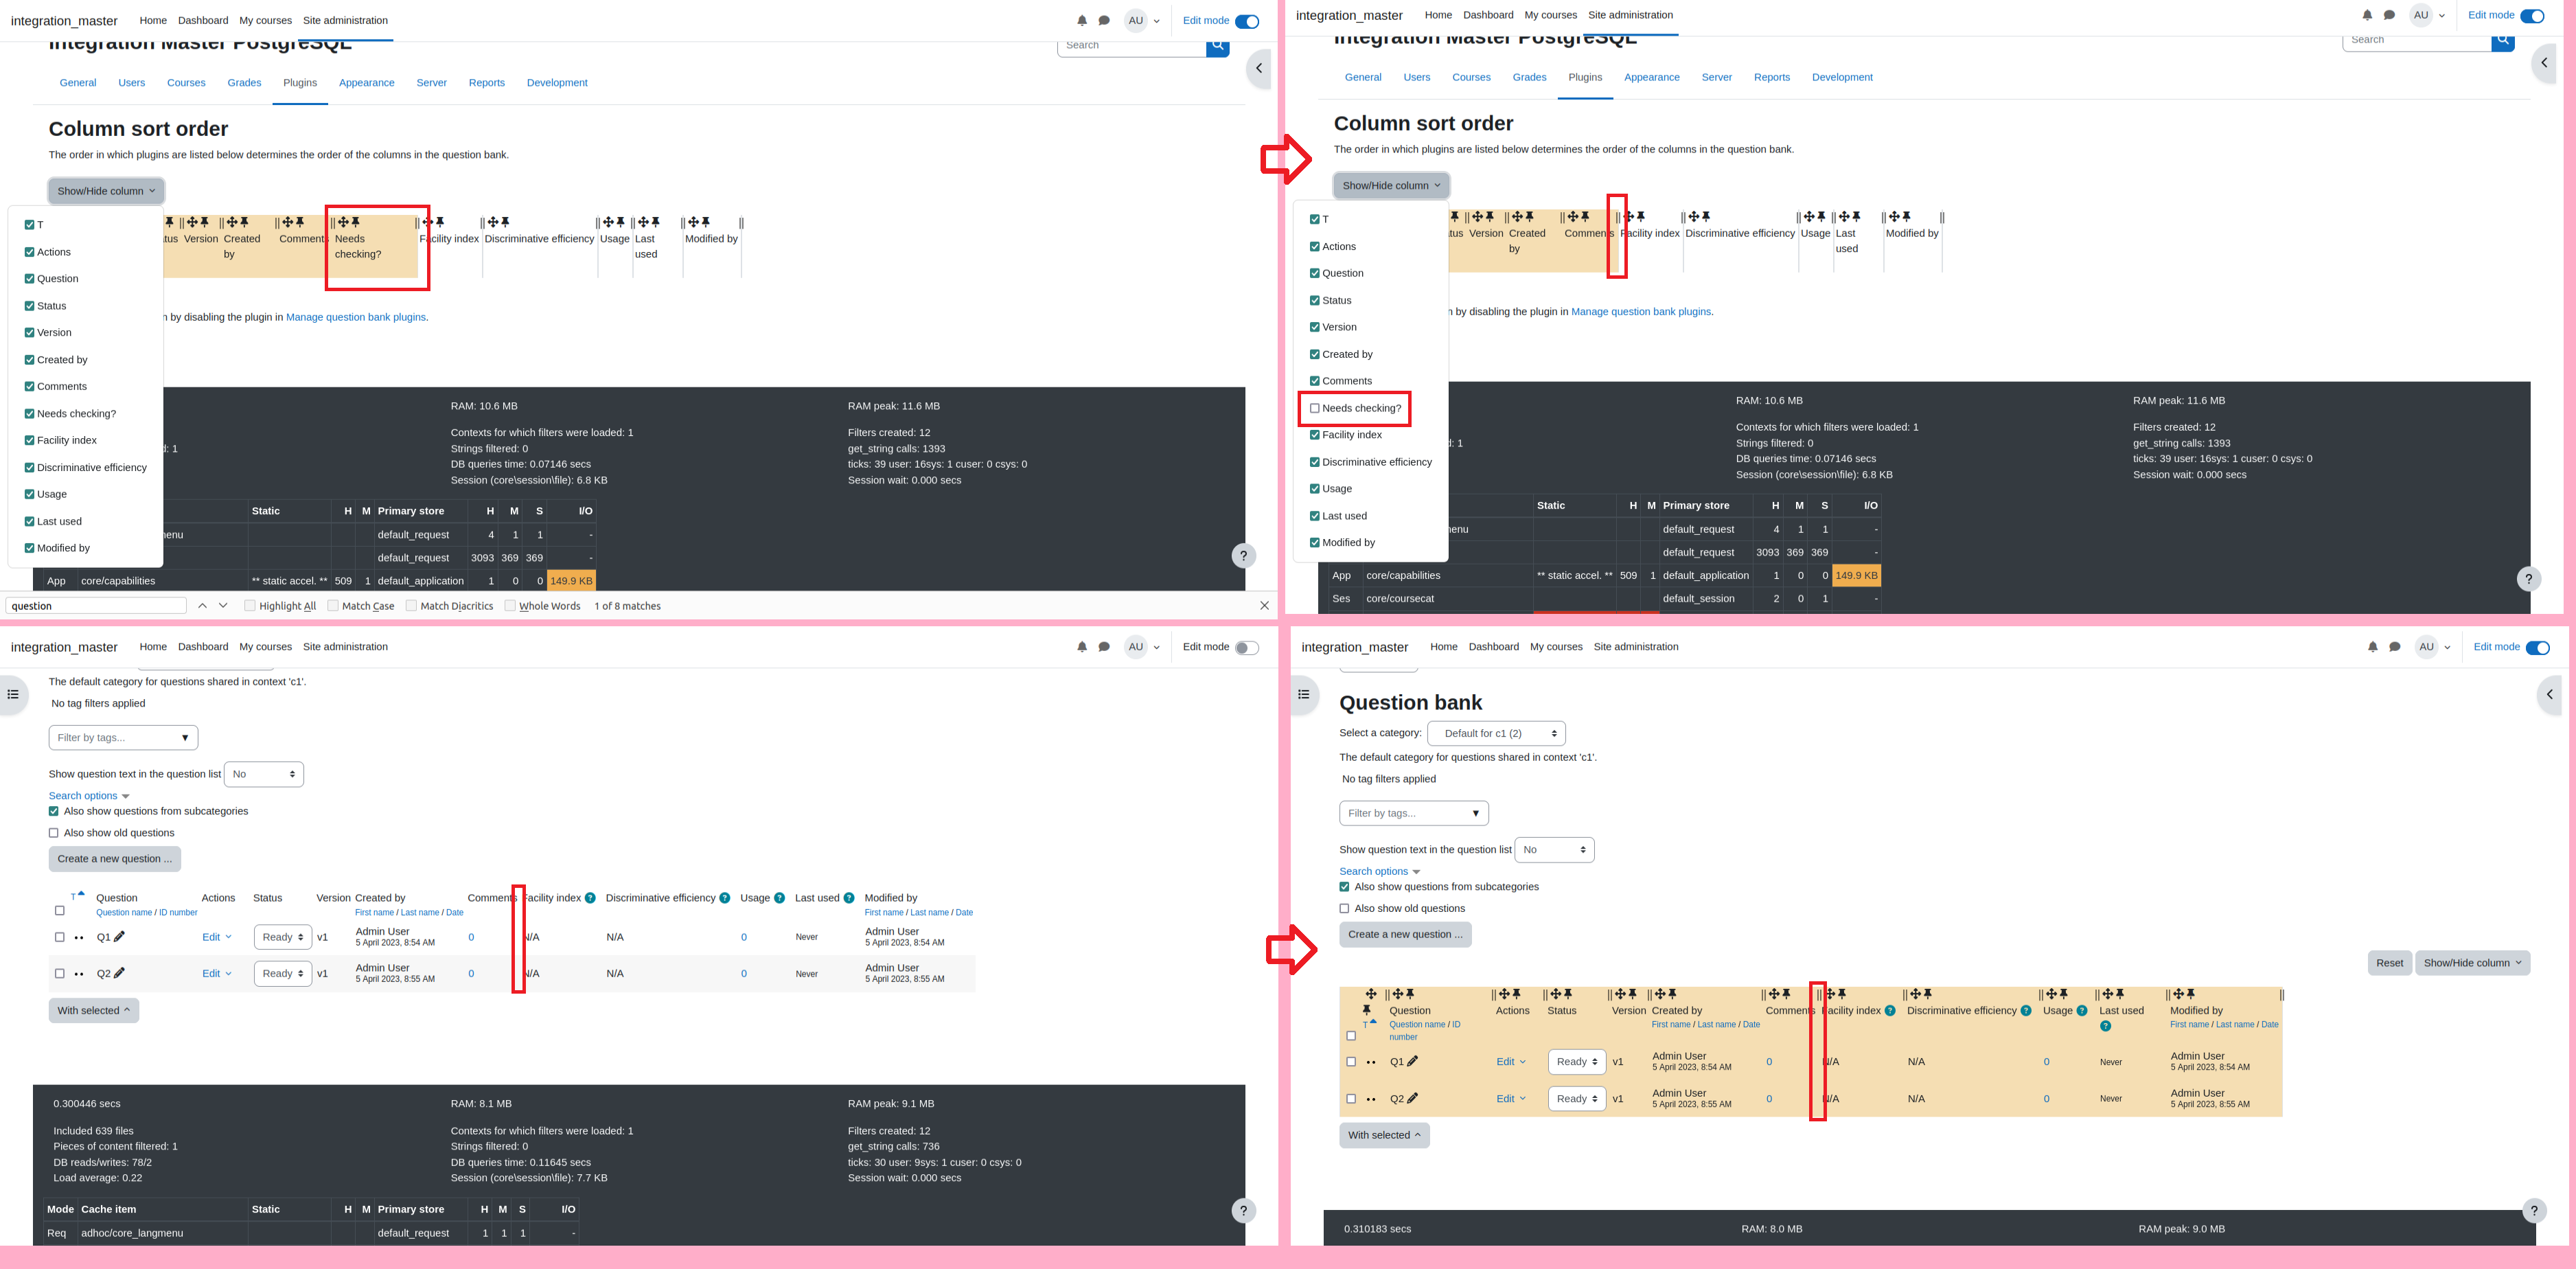This screenshot has height=1269, width=2576.
Task: Click Create a new question, bottom-left screenshot
Action: 115,859
